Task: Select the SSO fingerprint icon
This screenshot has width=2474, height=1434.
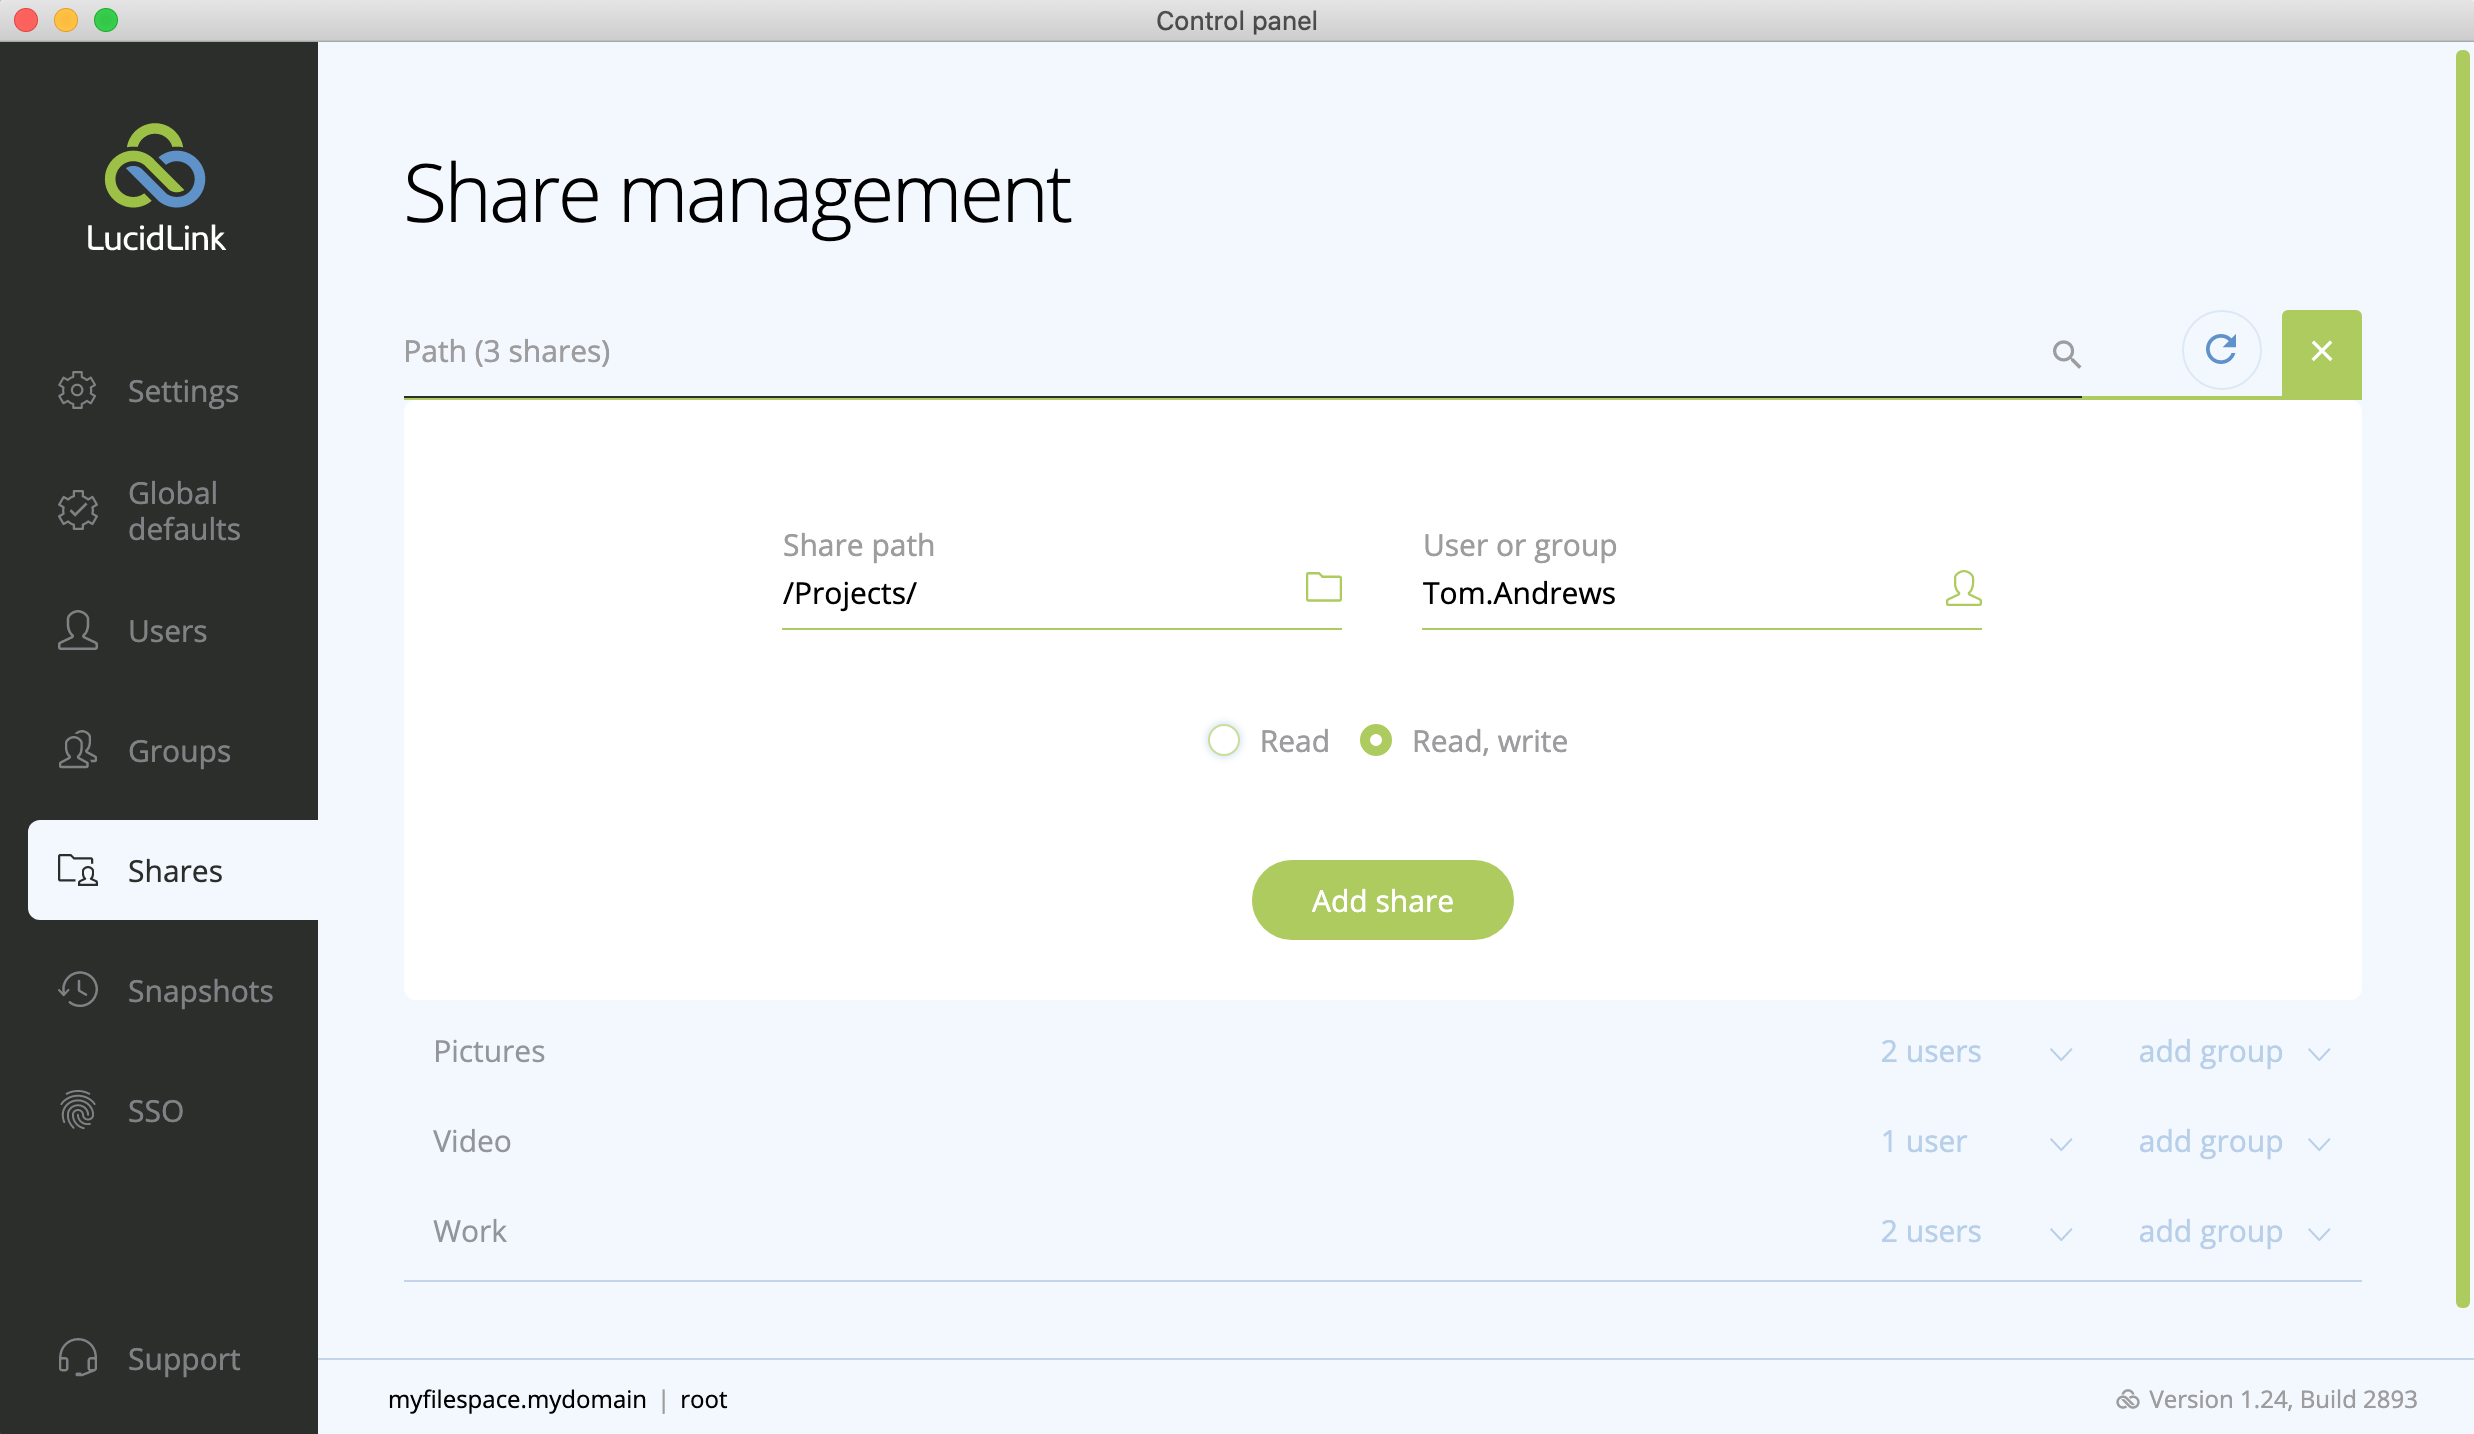Action: (77, 1110)
